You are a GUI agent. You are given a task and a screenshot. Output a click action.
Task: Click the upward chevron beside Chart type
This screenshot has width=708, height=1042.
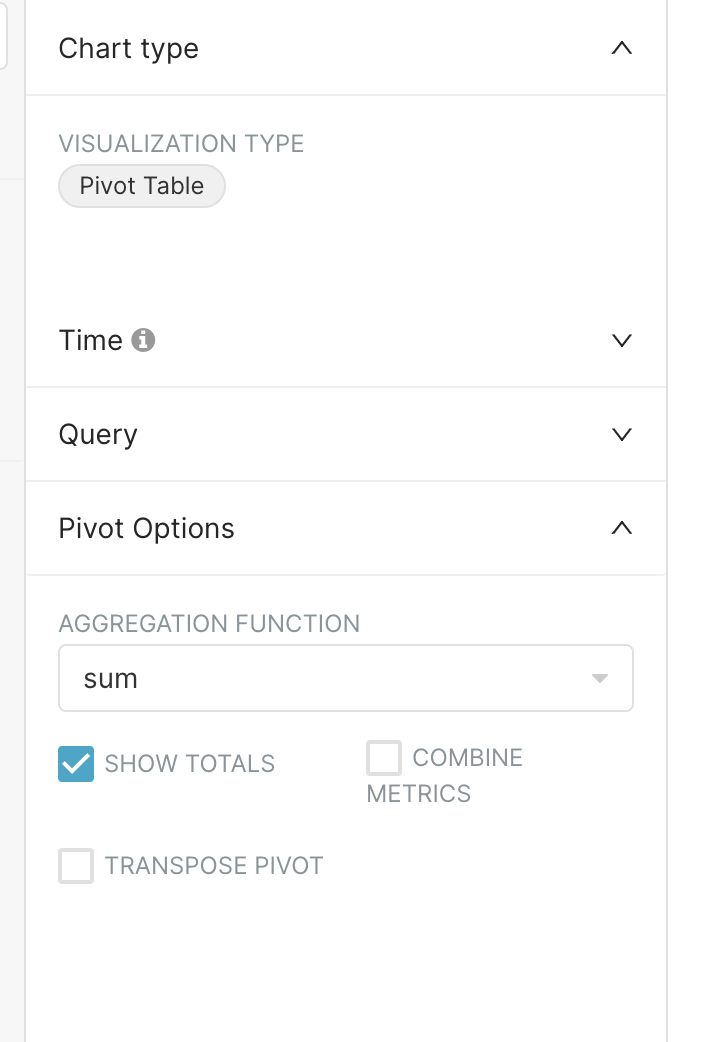(x=622, y=47)
